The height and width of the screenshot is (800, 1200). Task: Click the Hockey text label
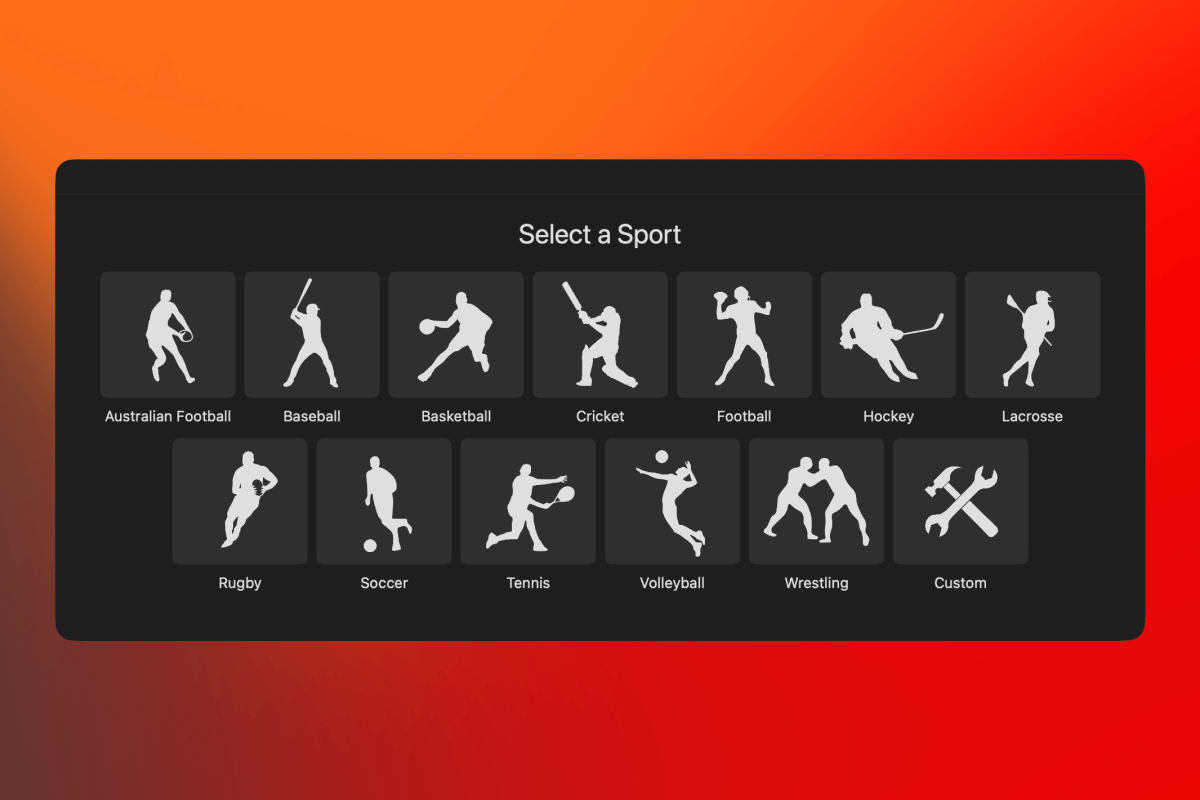888,416
